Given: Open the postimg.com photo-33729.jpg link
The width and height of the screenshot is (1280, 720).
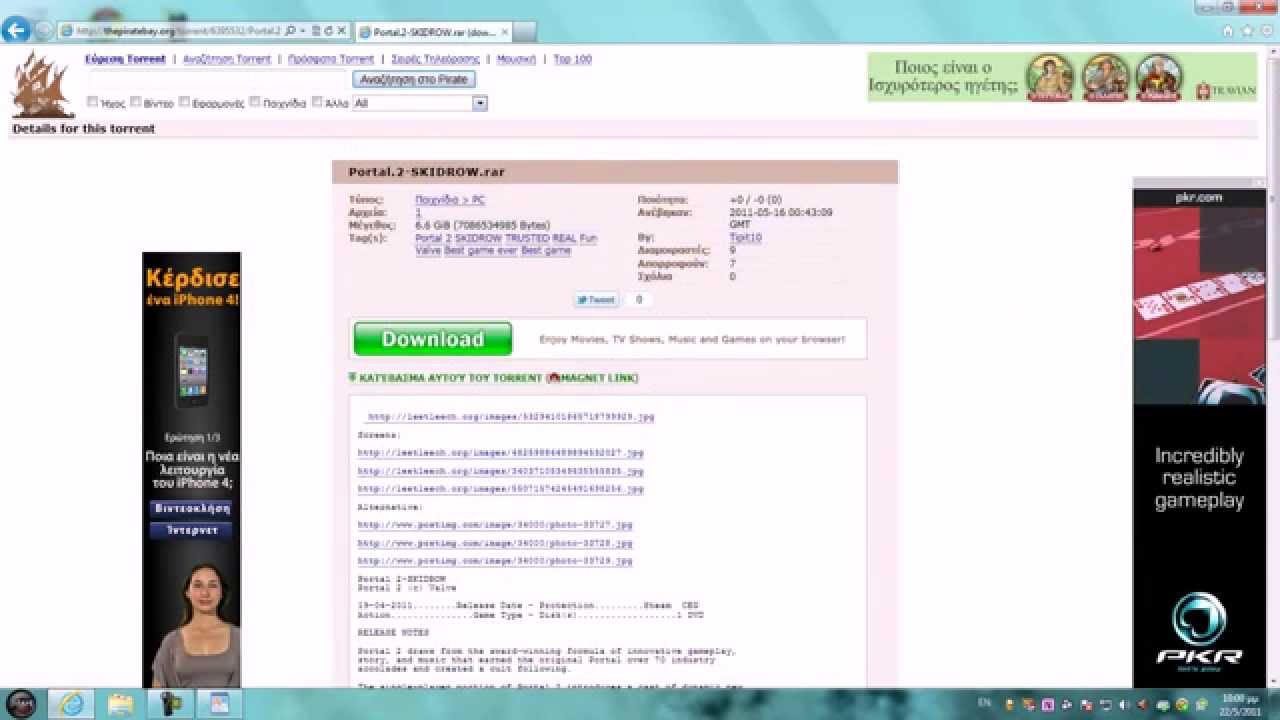Looking at the screenshot, I should coord(495,561).
